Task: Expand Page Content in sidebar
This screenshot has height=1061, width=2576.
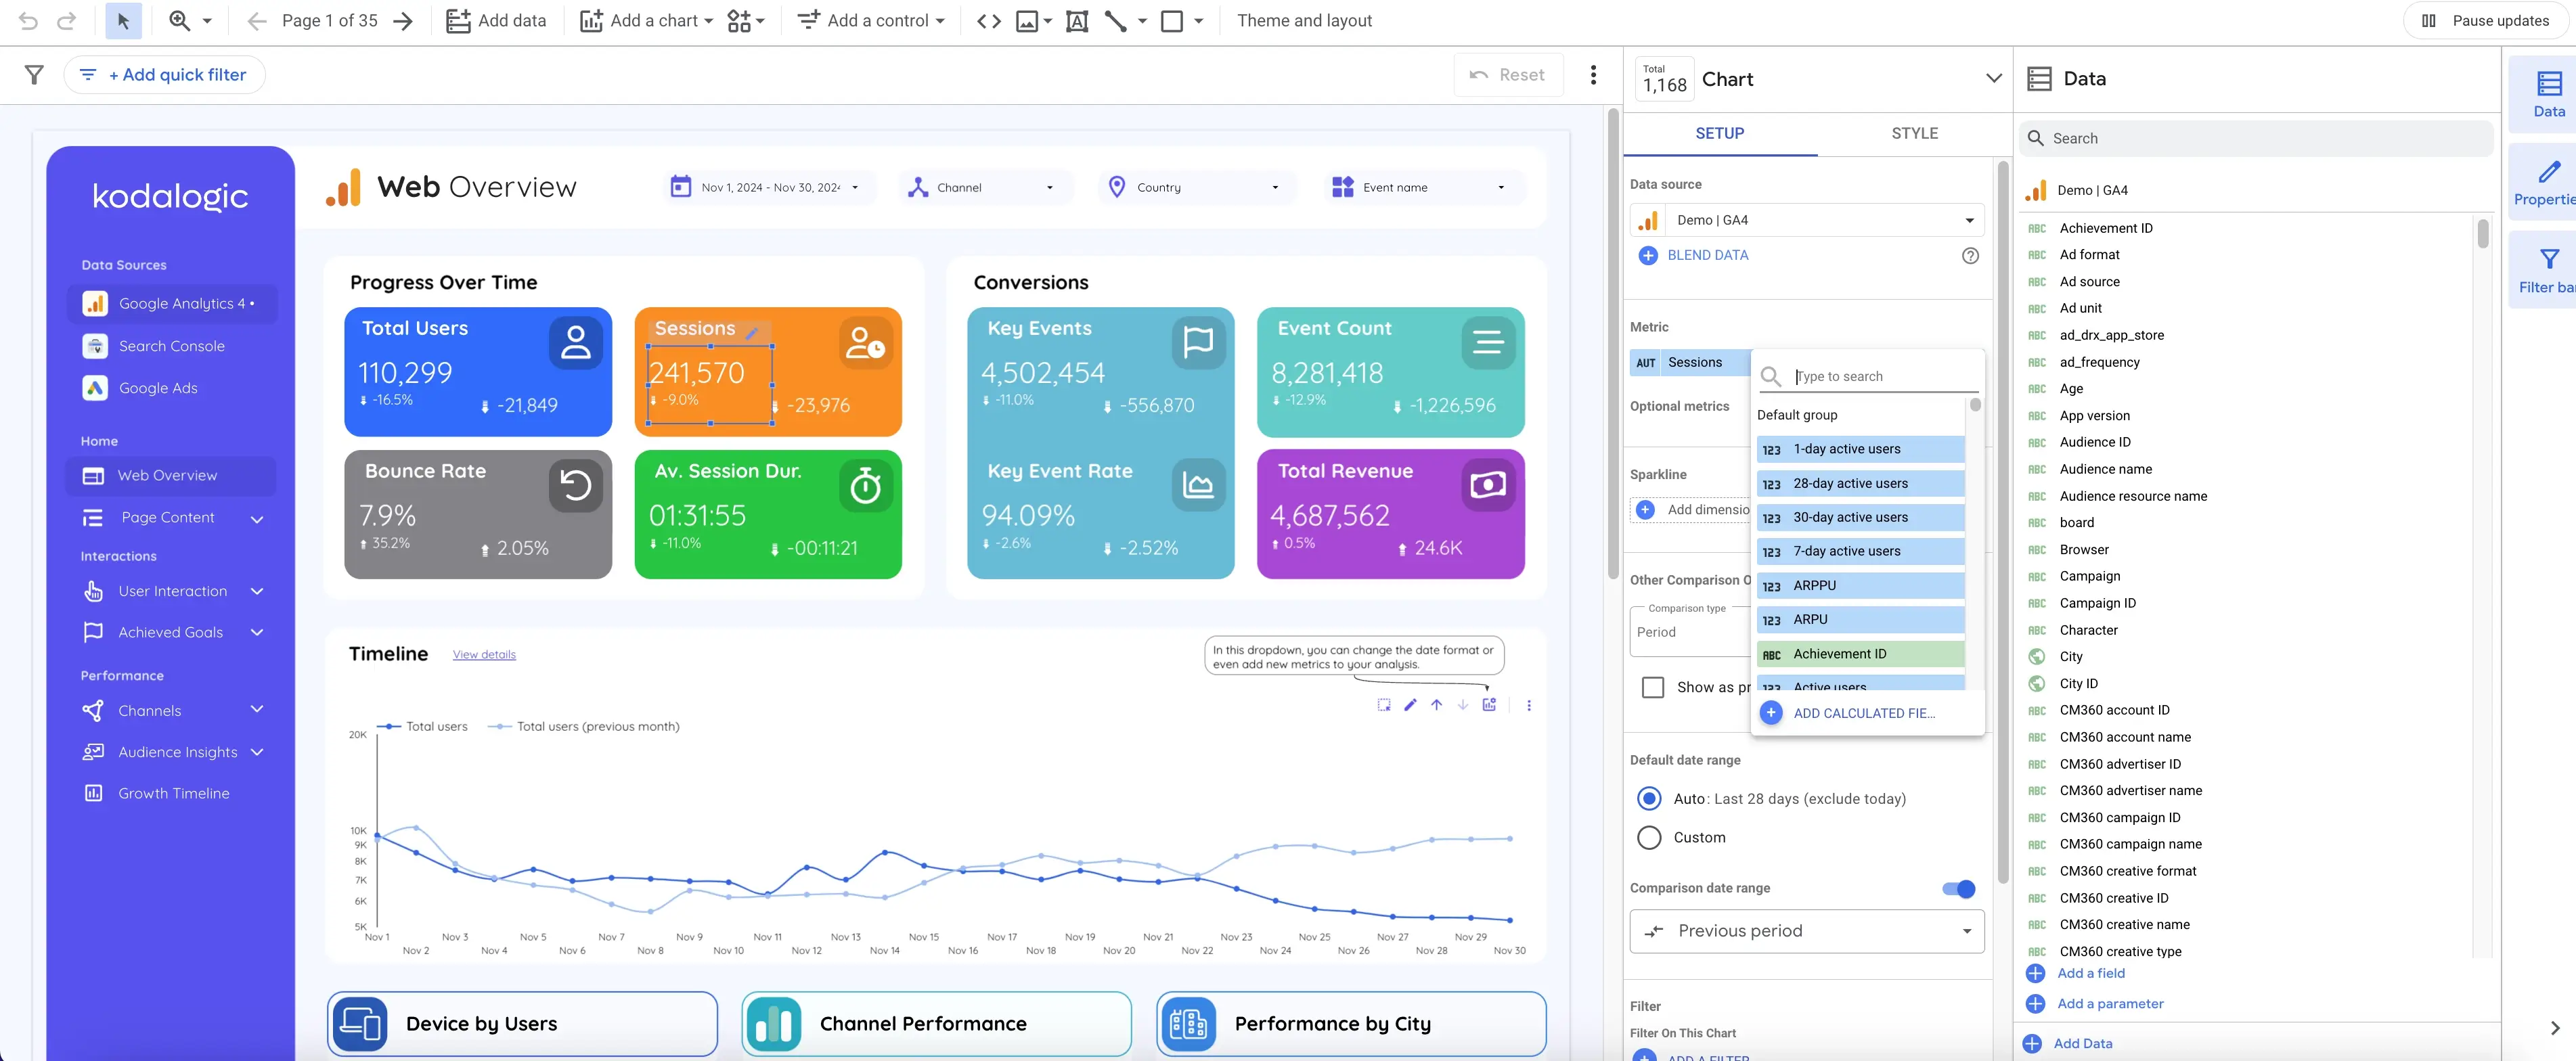Action: (x=257, y=519)
